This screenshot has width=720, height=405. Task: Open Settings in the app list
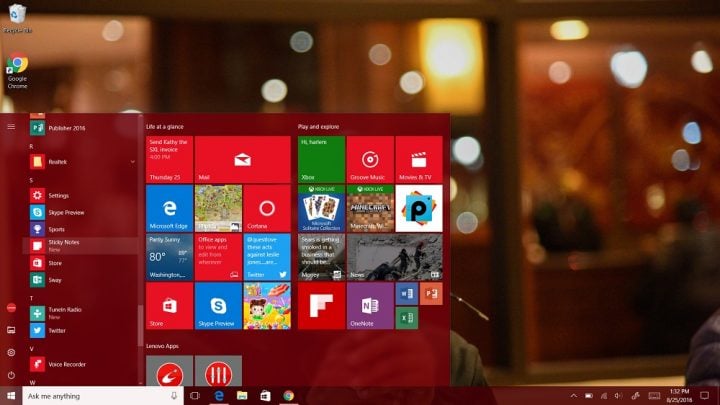(x=80, y=195)
